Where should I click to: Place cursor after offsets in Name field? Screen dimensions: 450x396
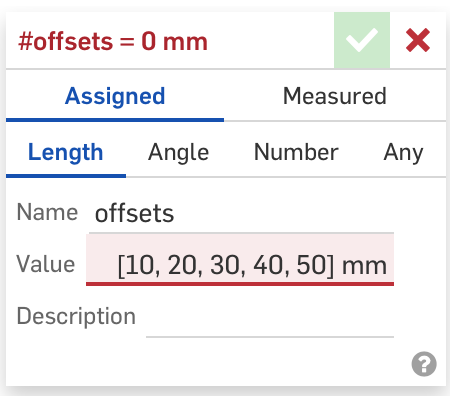pyautogui.click(x=175, y=214)
